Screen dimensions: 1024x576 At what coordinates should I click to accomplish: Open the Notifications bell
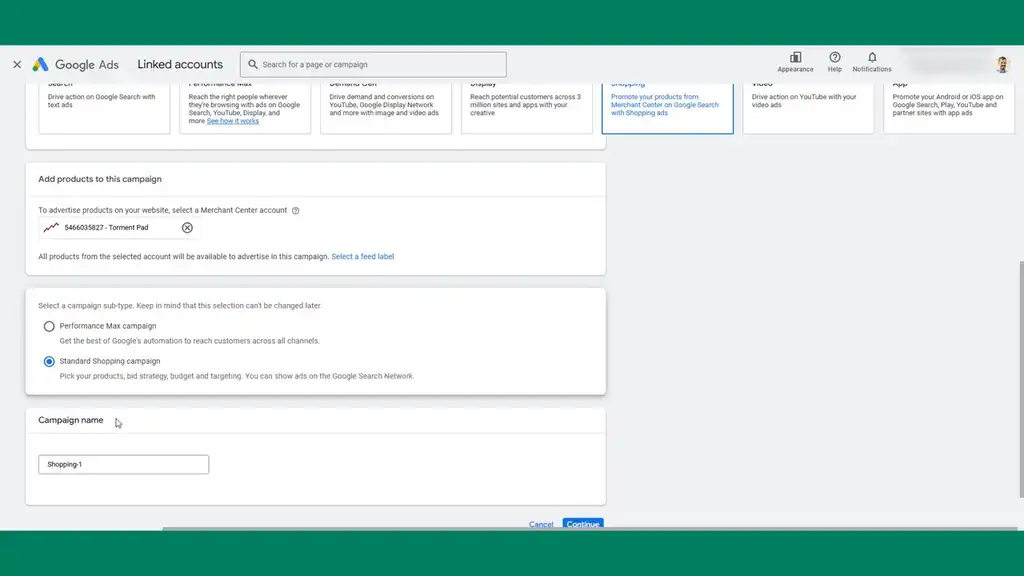coord(872,58)
